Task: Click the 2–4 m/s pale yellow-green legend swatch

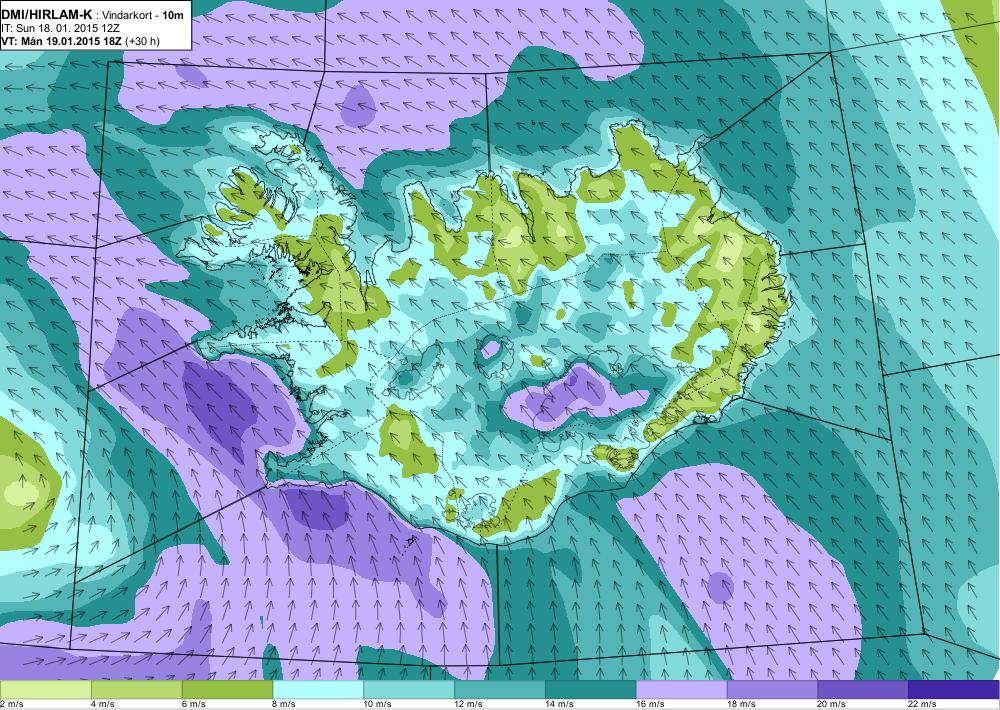Action: [x=45, y=690]
